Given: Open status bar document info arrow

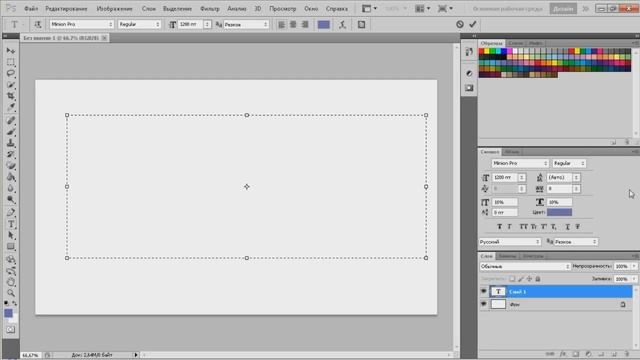Looking at the screenshot, I should point(136,355).
